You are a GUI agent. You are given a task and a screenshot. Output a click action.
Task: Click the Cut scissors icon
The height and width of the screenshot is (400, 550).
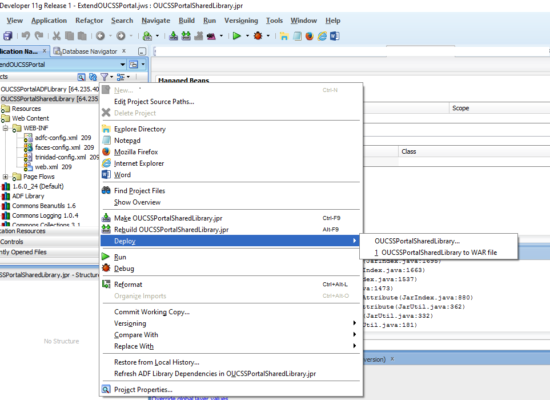[56, 36]
